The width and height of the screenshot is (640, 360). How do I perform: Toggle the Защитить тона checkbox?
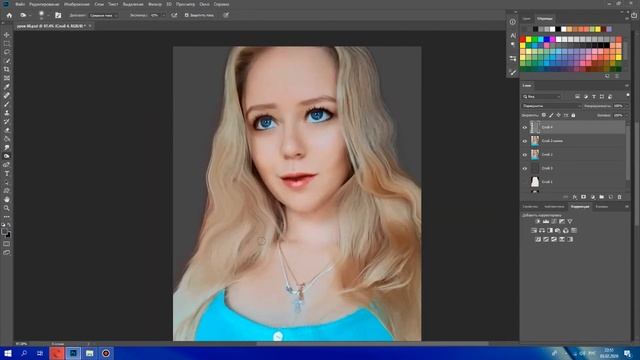(x=187, y=15)
